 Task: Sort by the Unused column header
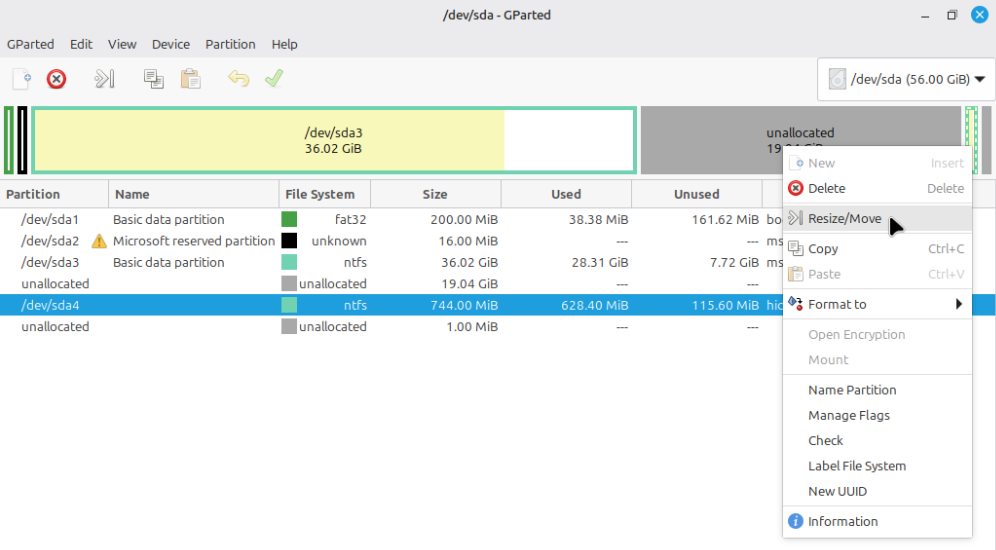[x=697, y=194]
